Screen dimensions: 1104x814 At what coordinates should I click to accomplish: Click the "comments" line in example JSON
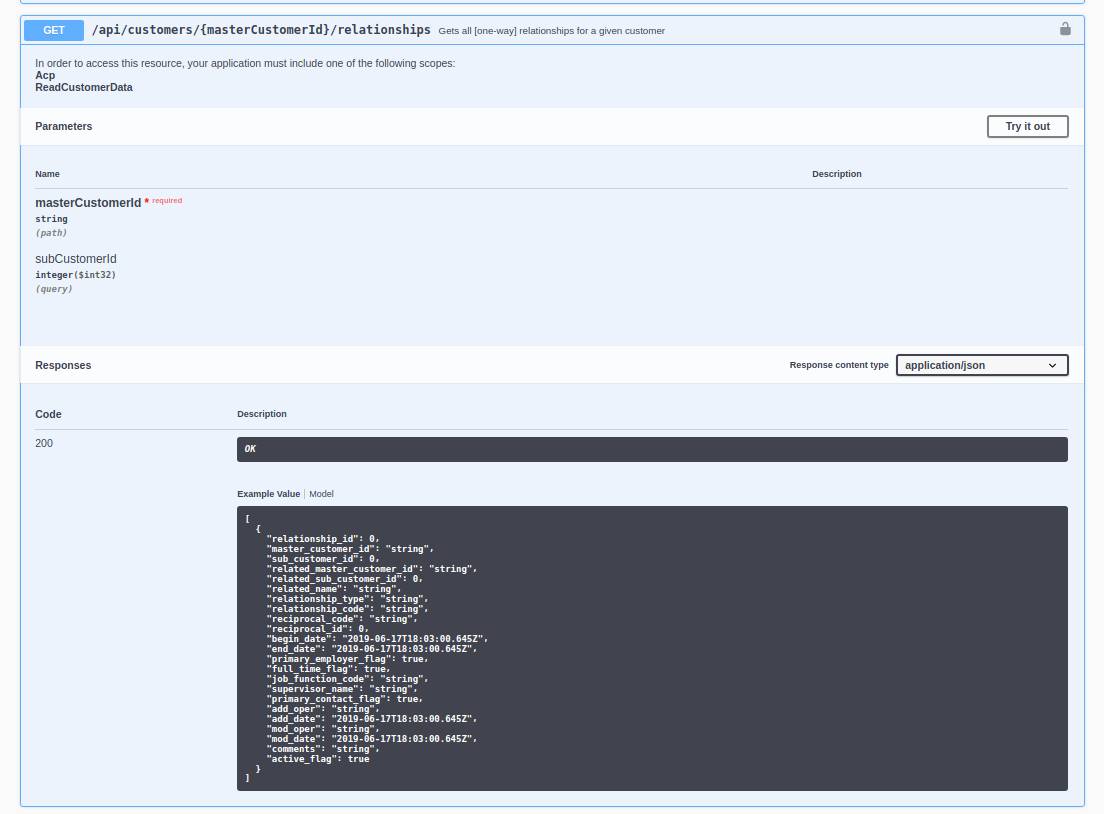click(x=323, y=749)
